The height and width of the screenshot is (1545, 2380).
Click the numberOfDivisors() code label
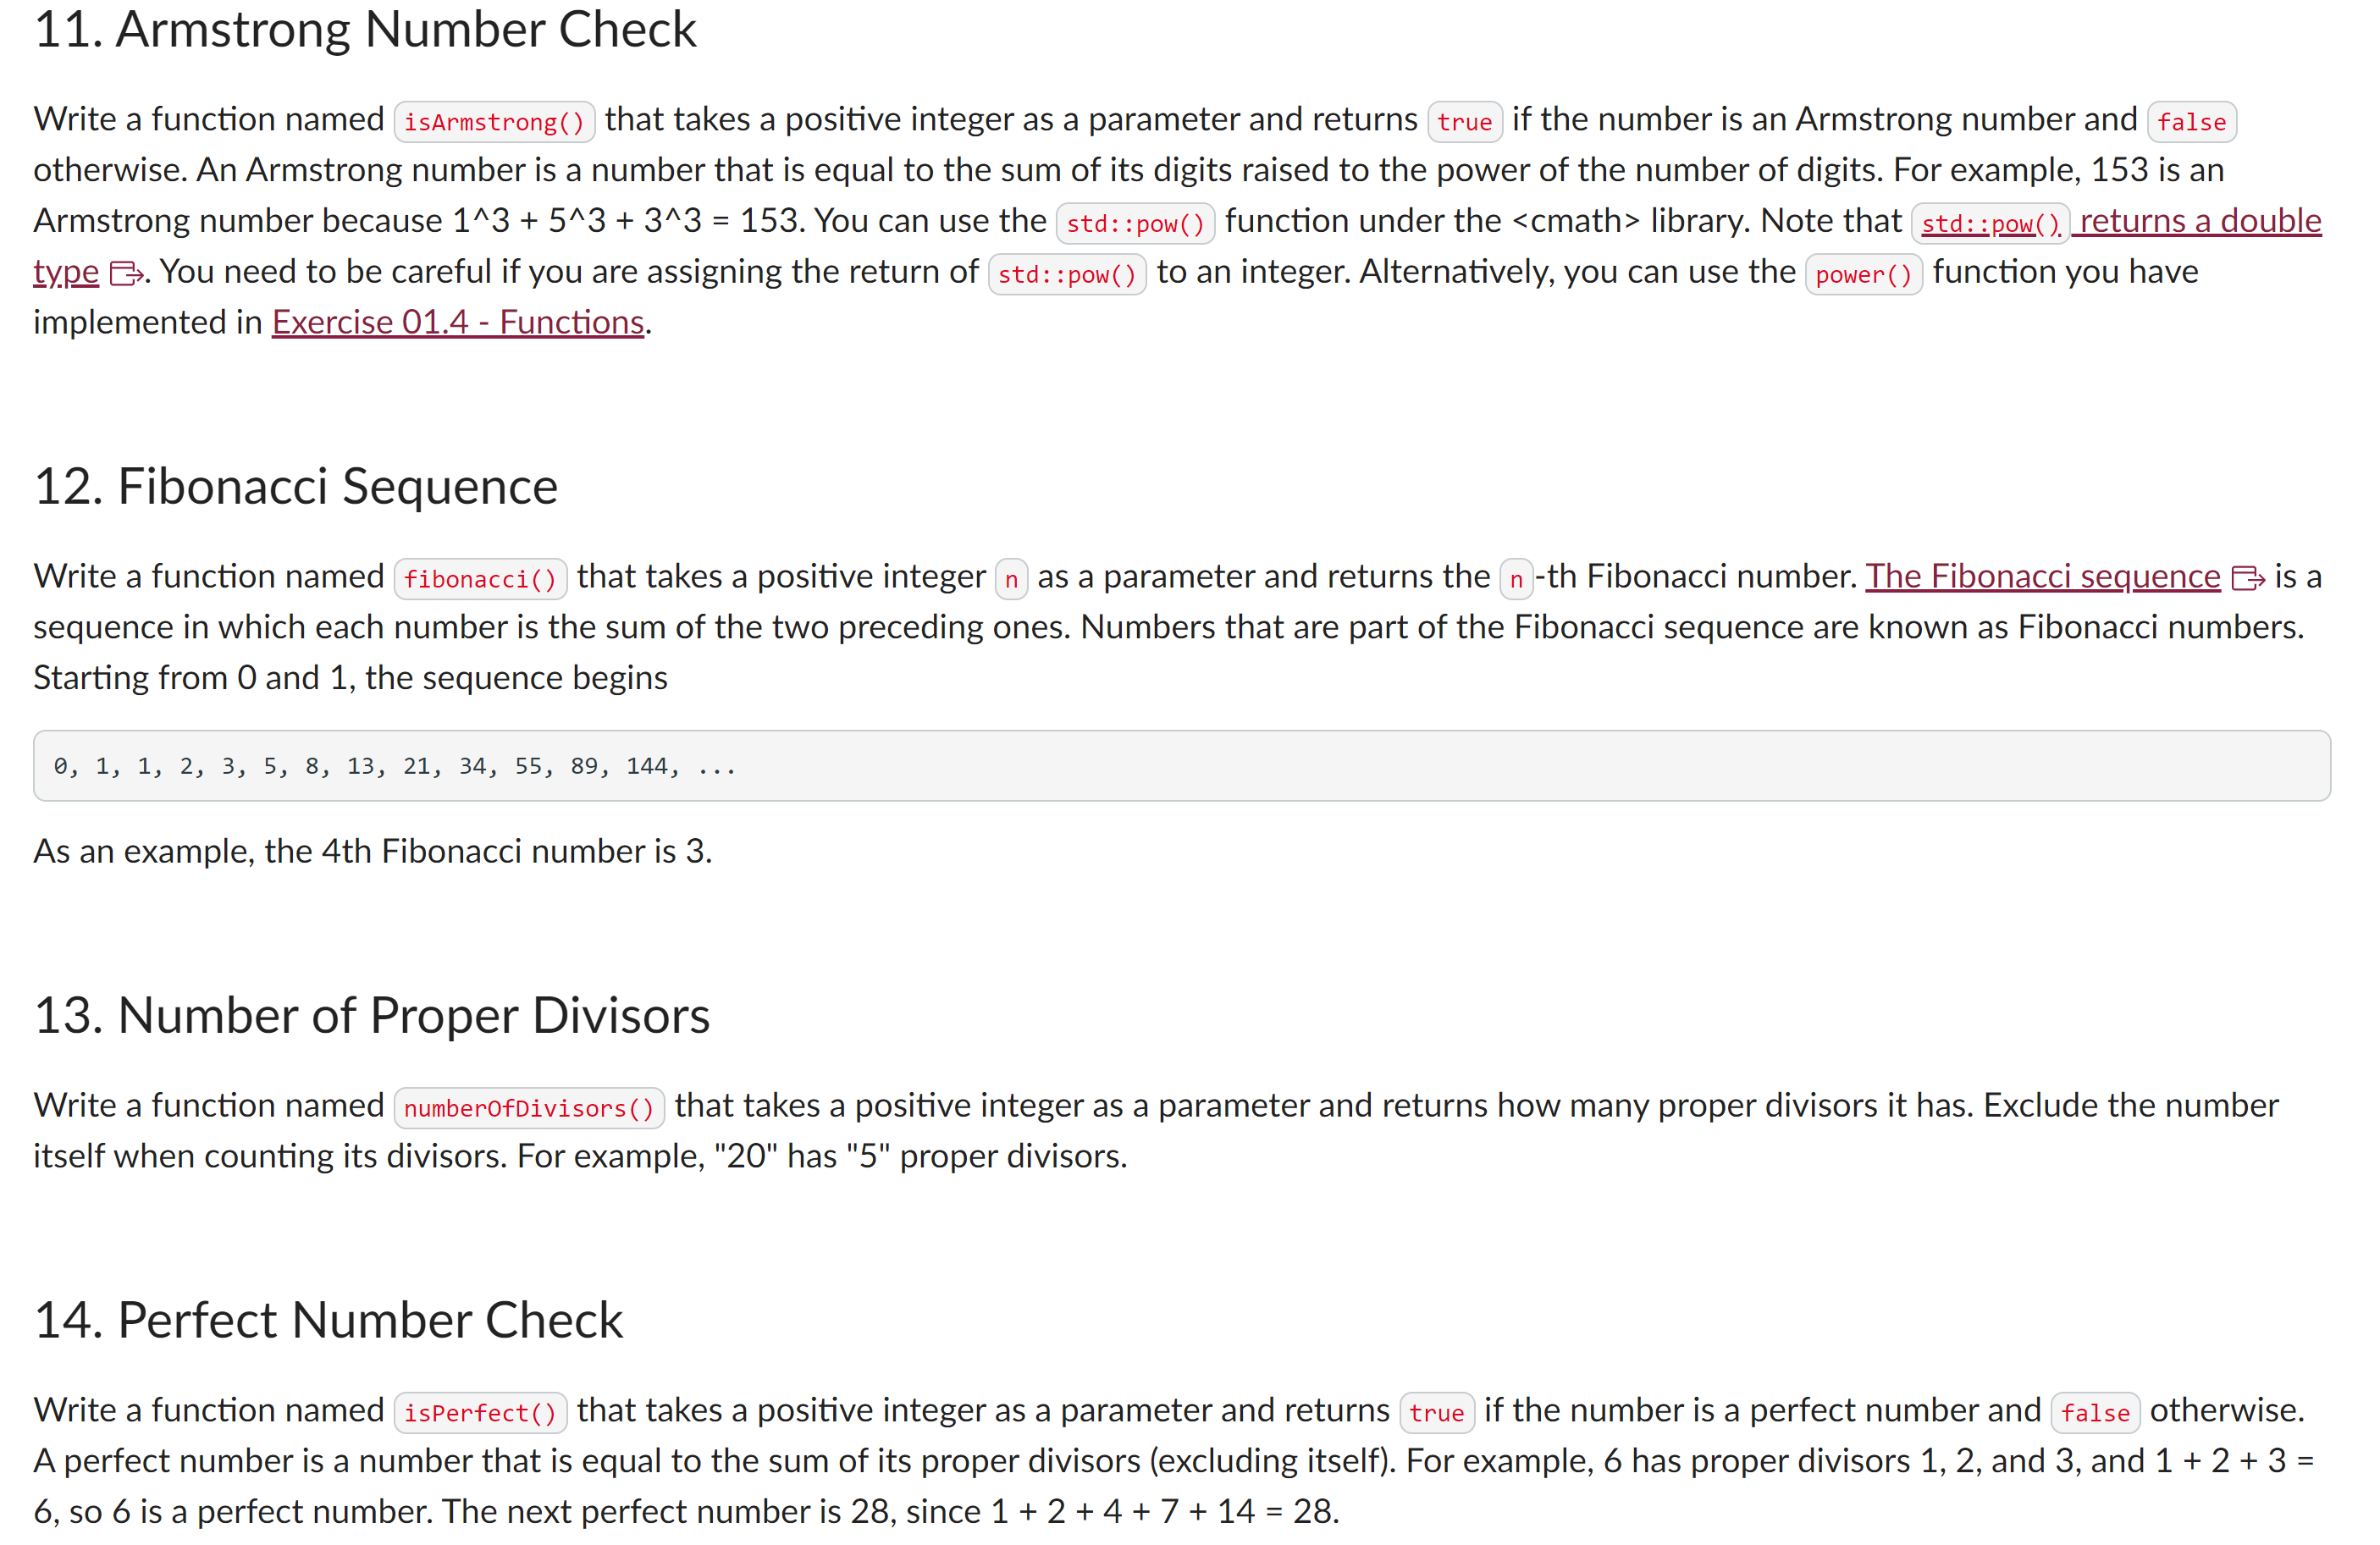(529, 1108)
